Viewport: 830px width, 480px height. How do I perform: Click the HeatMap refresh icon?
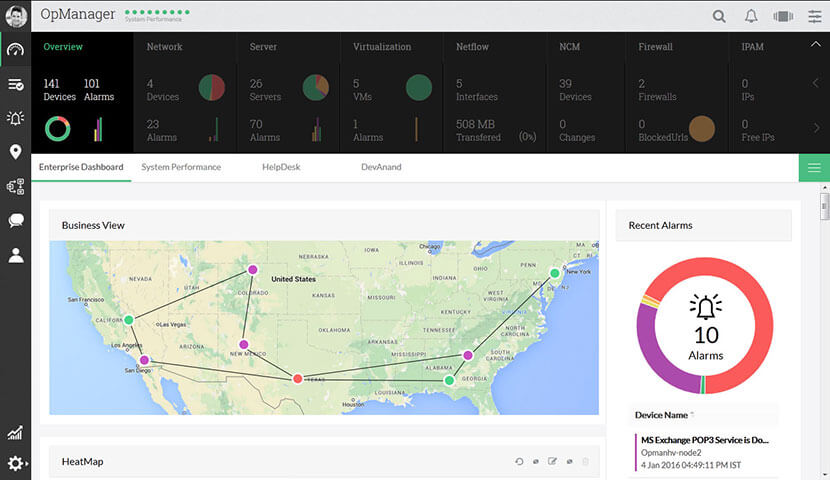point(519,461)
